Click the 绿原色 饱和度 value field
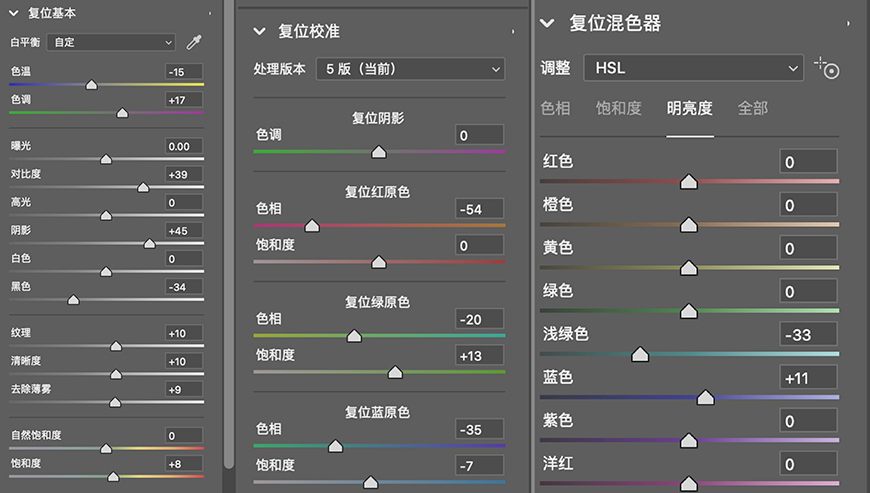 479,355
